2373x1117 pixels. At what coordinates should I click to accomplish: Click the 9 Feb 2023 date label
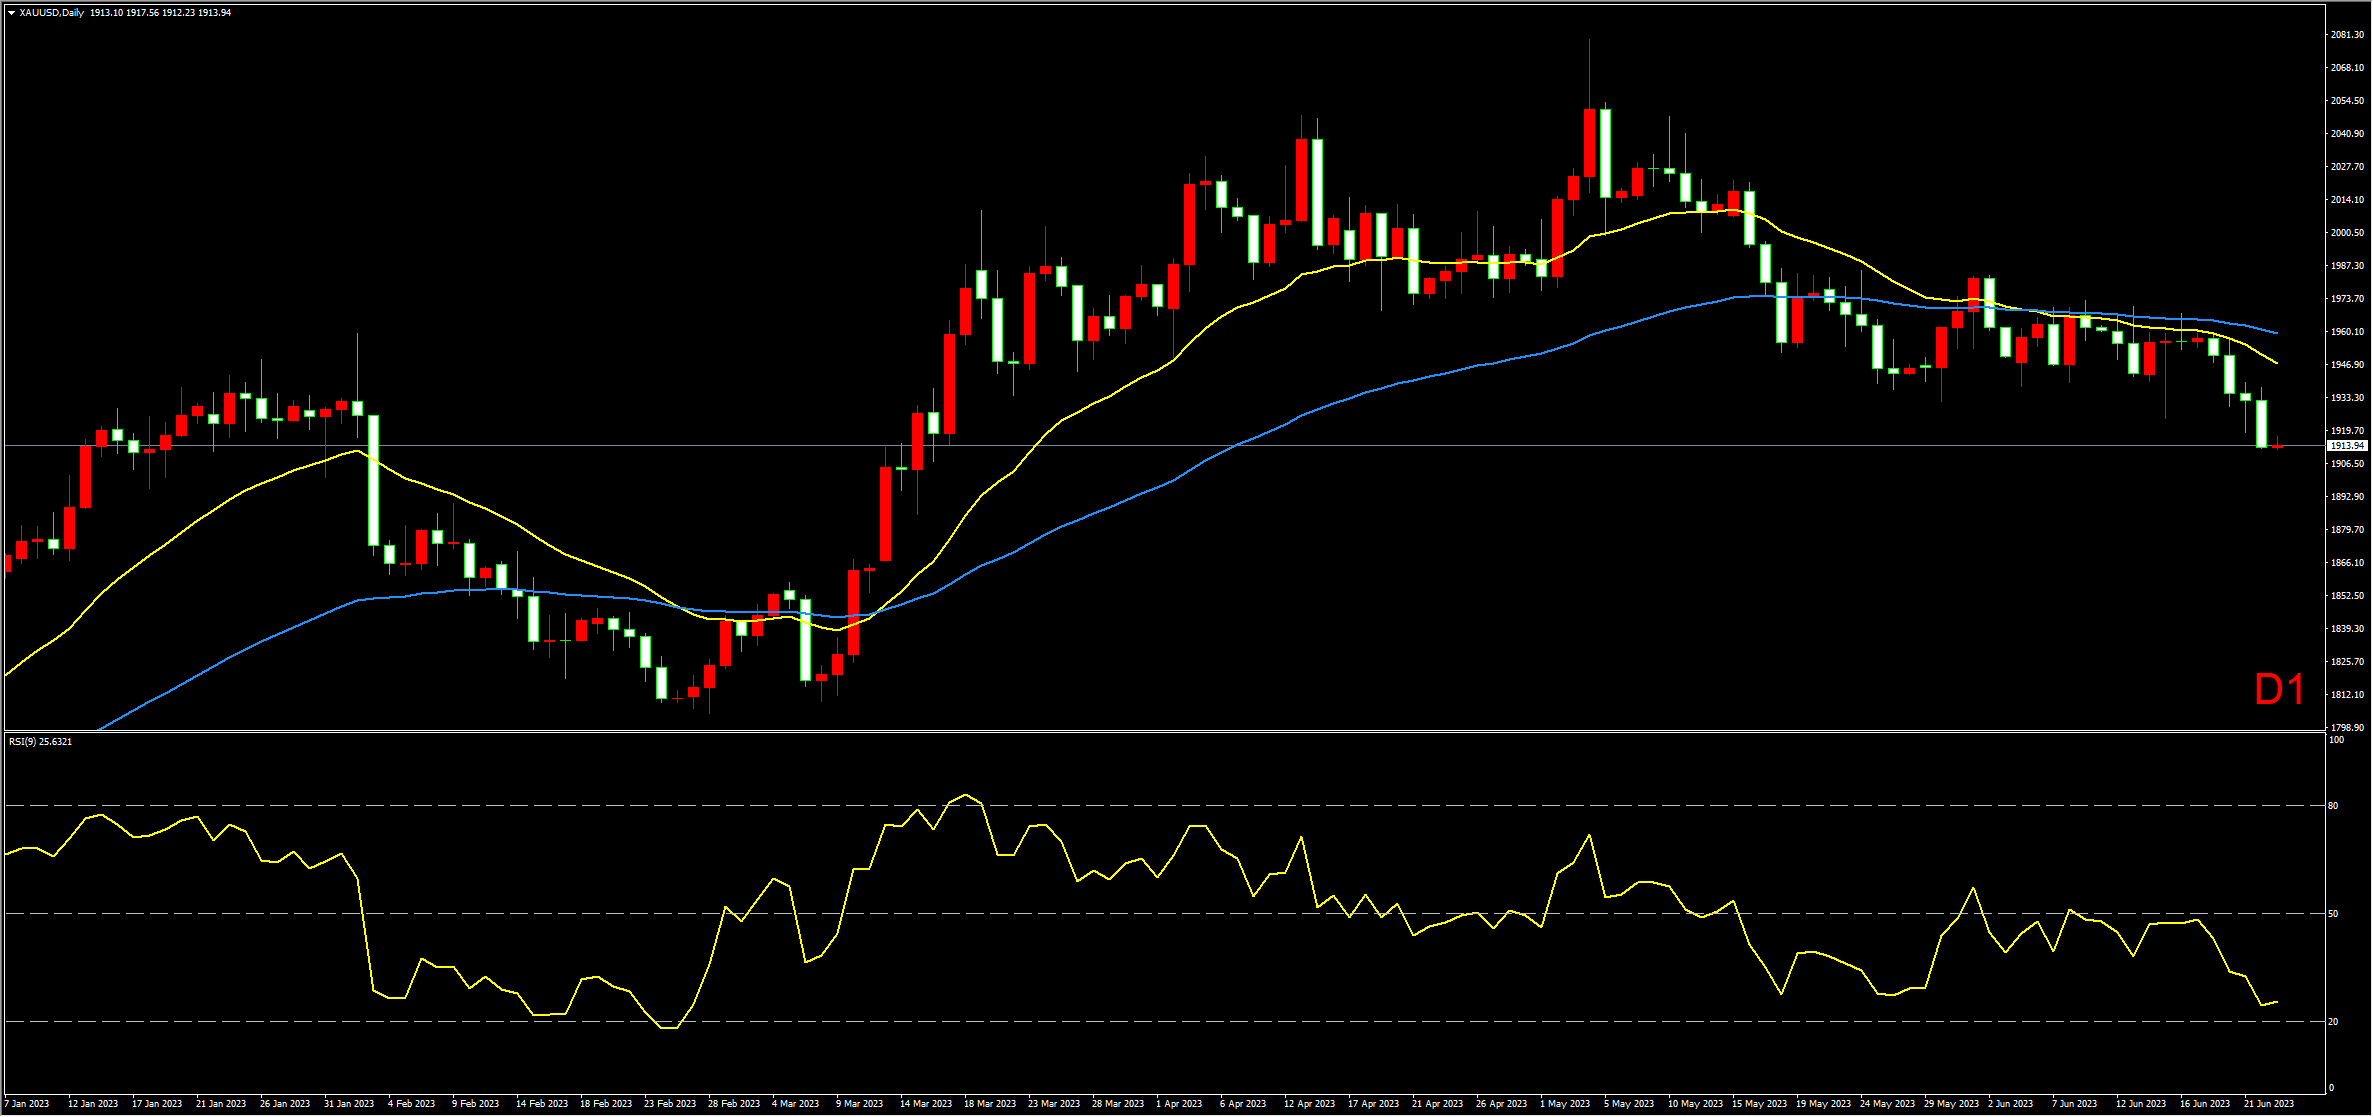coord(475,1104)
